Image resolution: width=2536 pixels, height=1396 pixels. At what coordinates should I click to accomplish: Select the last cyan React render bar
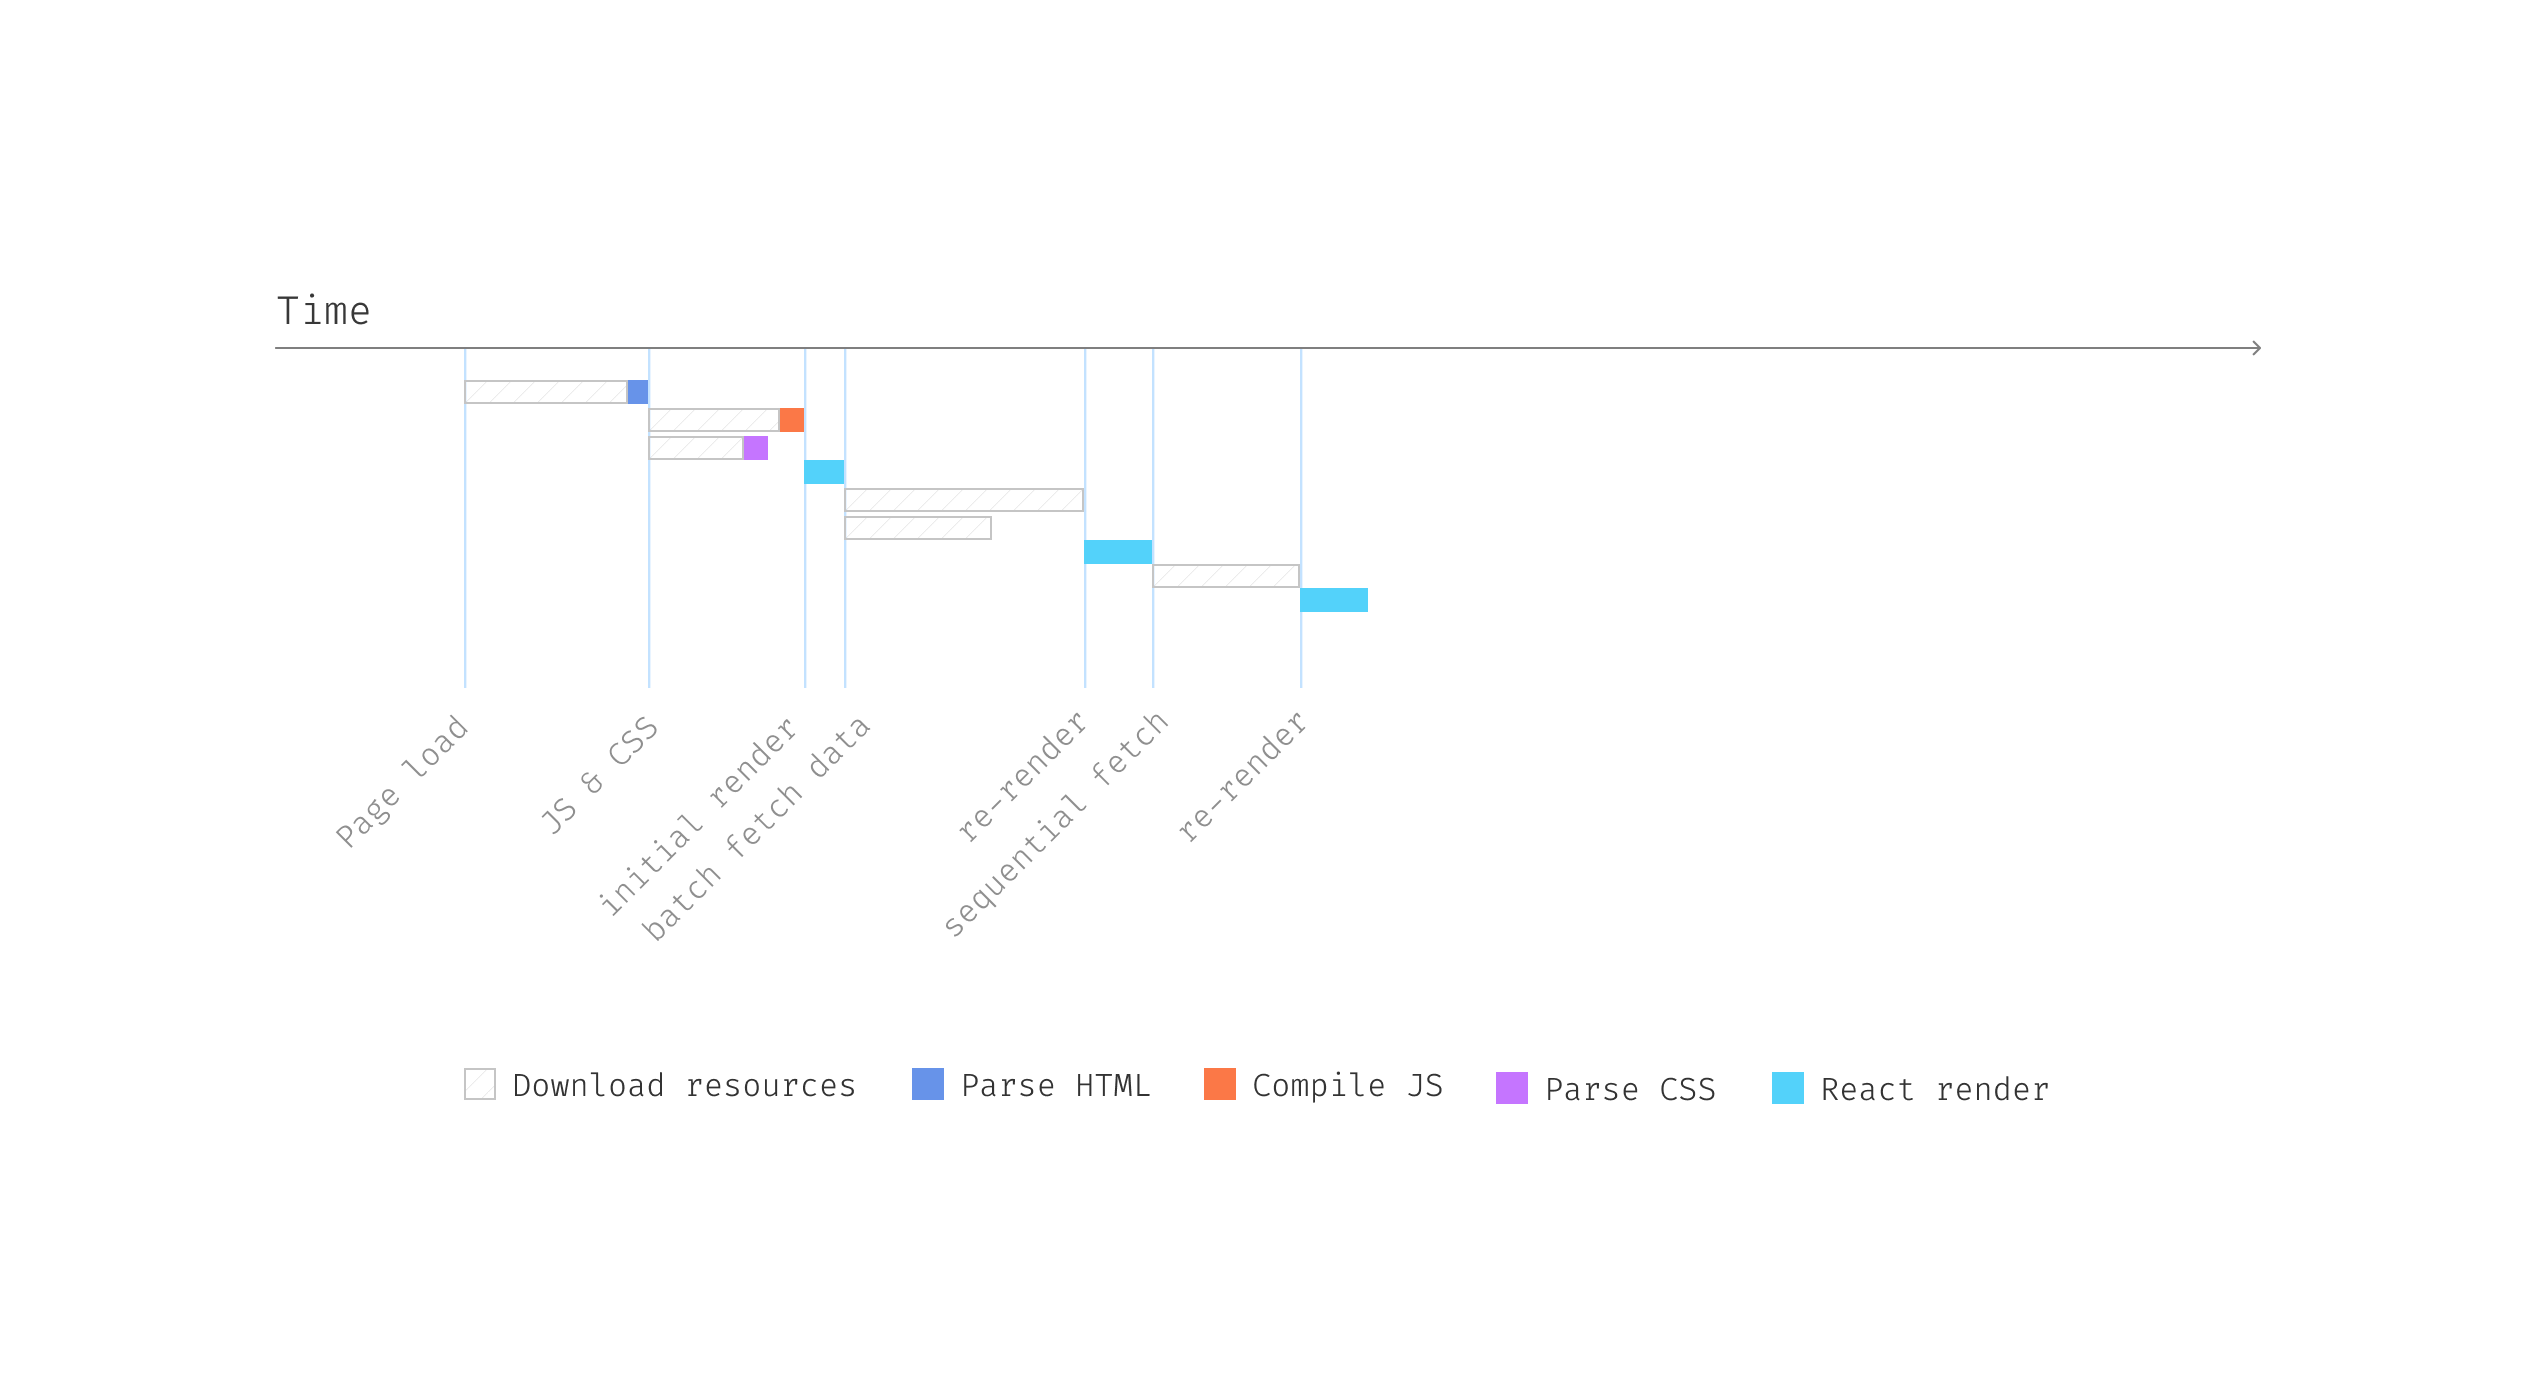1334,600
